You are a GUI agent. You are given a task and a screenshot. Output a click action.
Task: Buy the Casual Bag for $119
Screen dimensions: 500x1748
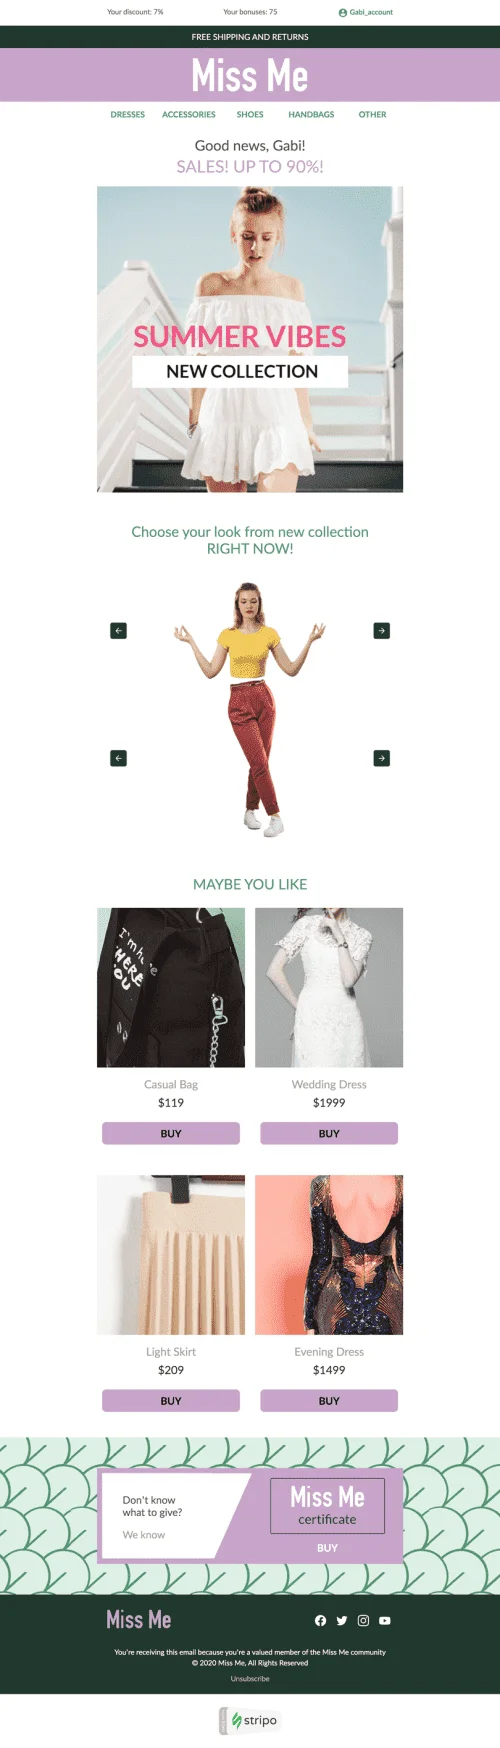(171, 1133)
